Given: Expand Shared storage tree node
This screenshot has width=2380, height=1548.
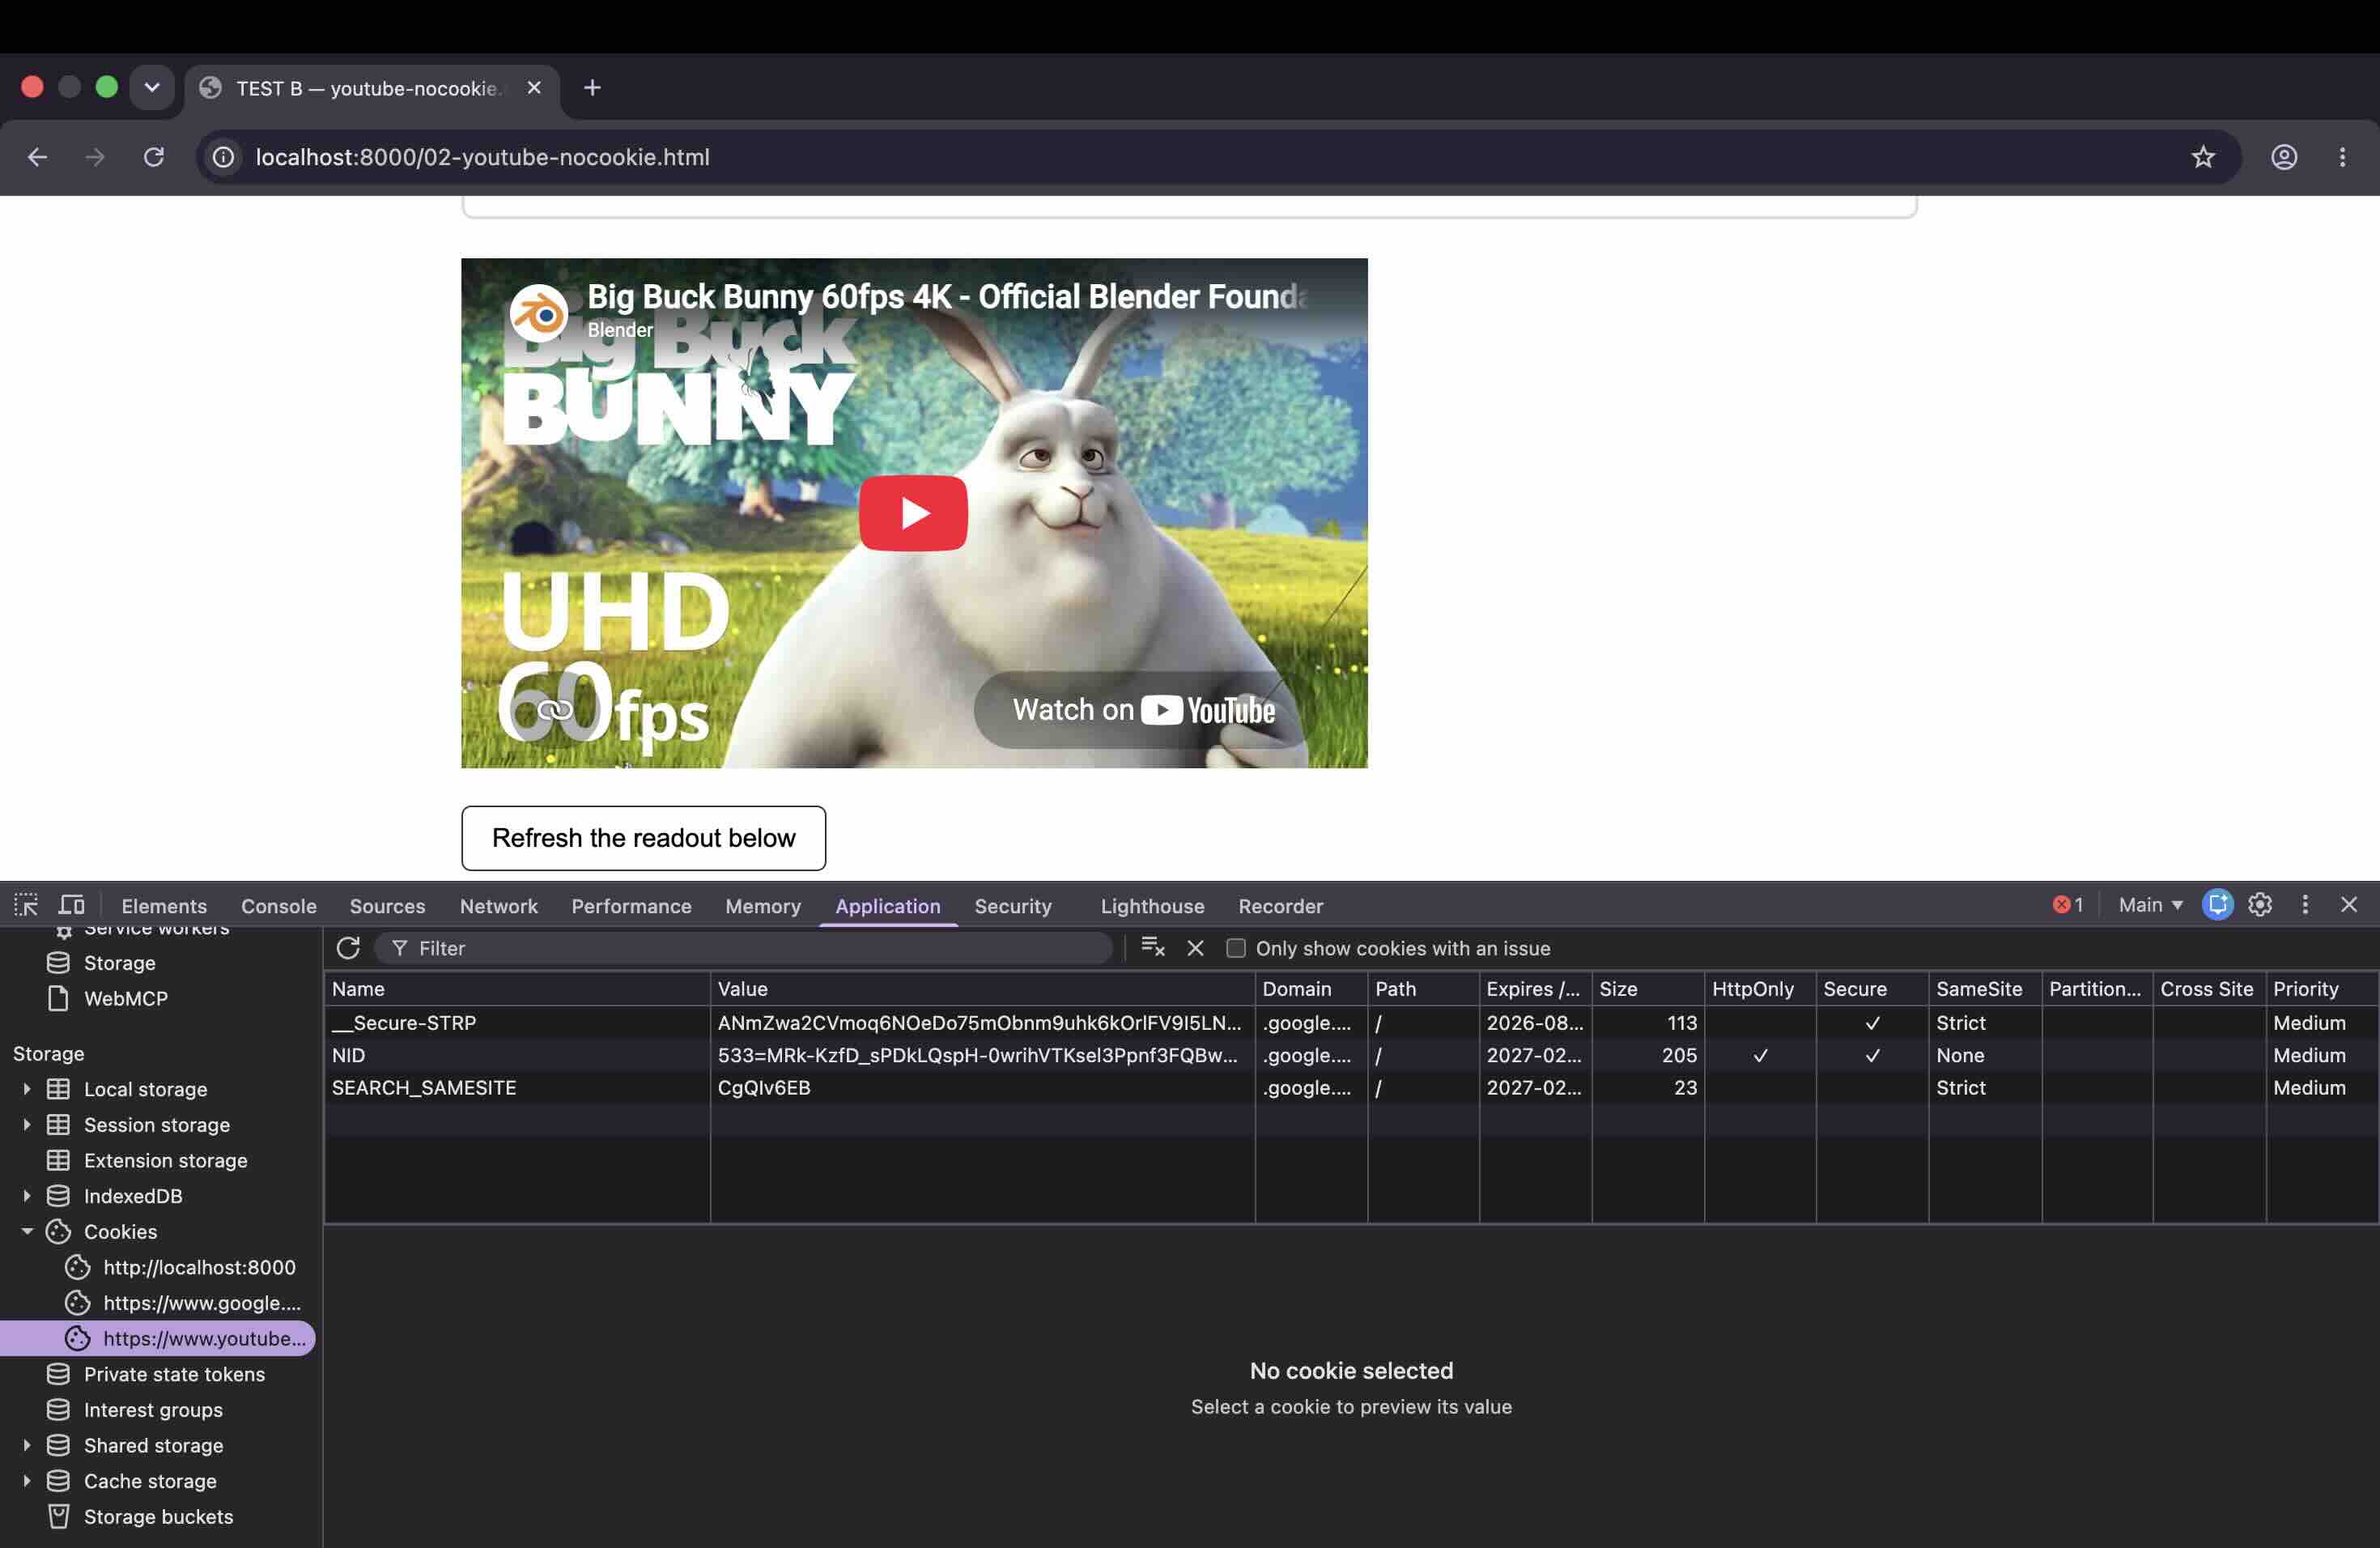Looking at the screenshot, I should click(27, 1445).
